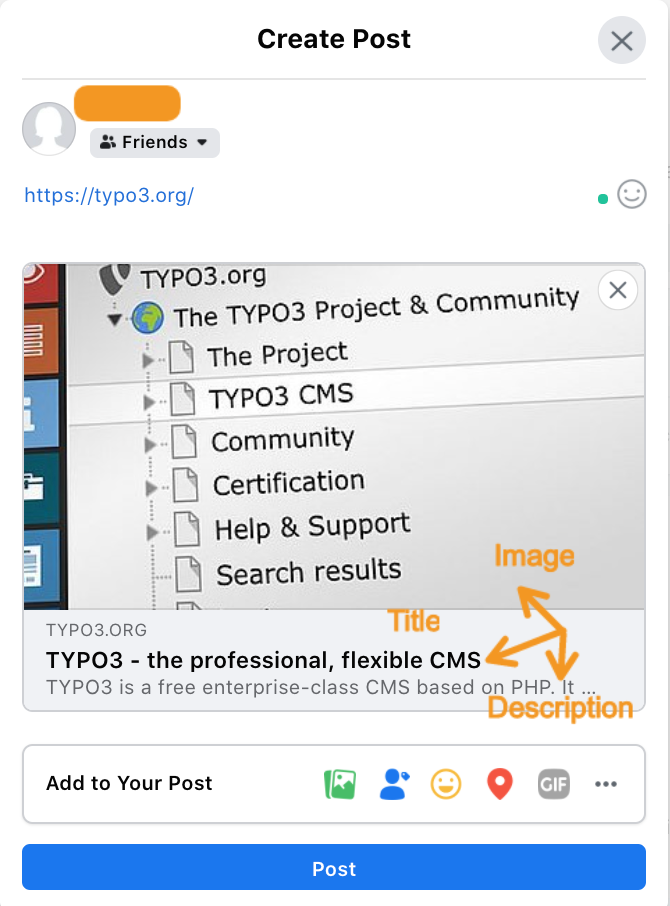Remove the TYPO3 link preview
Image resolution: width=670 pixels, height=906 pixels.
(x=618, y=290)
